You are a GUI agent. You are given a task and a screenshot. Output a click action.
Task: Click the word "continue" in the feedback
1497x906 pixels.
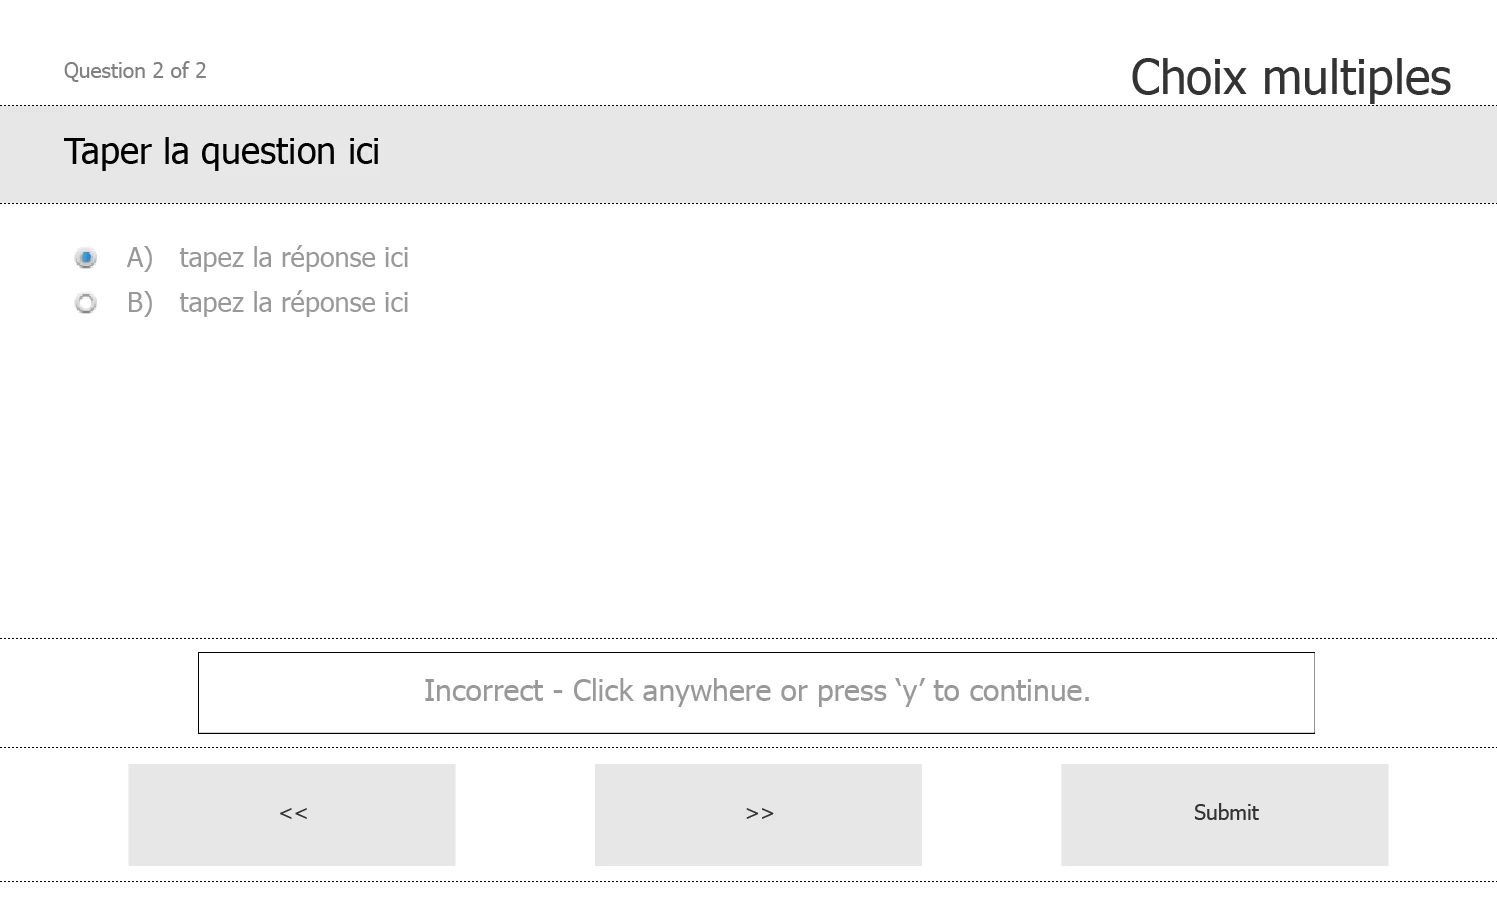point(1027,691)
